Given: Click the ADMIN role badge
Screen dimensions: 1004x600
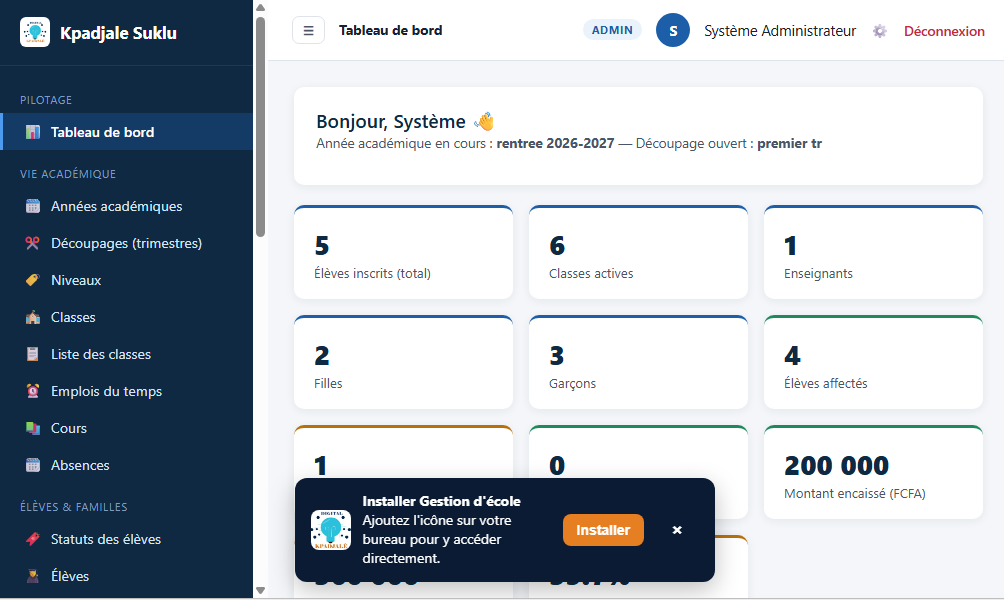Looking at the screenshot, I should click(612, 30).
